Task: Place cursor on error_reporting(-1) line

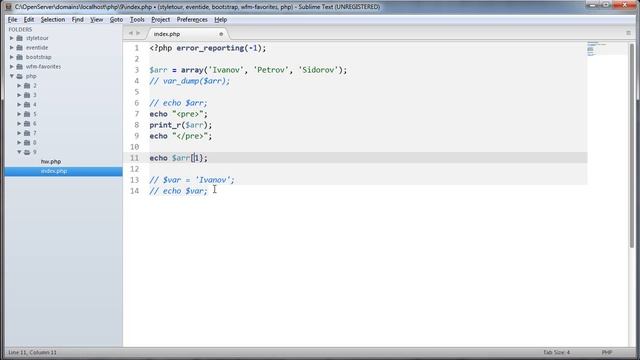Action: (208, 48)
